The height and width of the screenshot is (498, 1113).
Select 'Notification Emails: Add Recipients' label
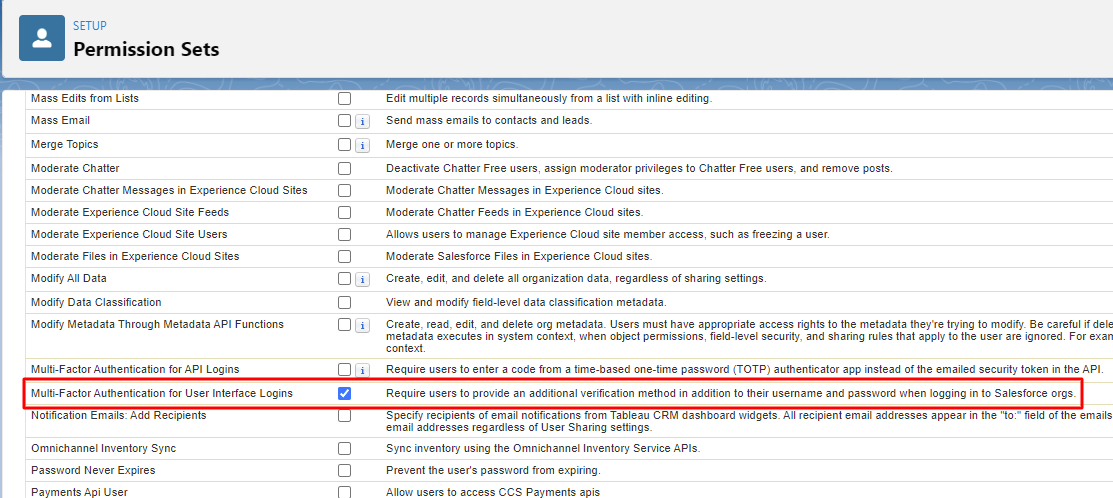click(x=119, y=415)
